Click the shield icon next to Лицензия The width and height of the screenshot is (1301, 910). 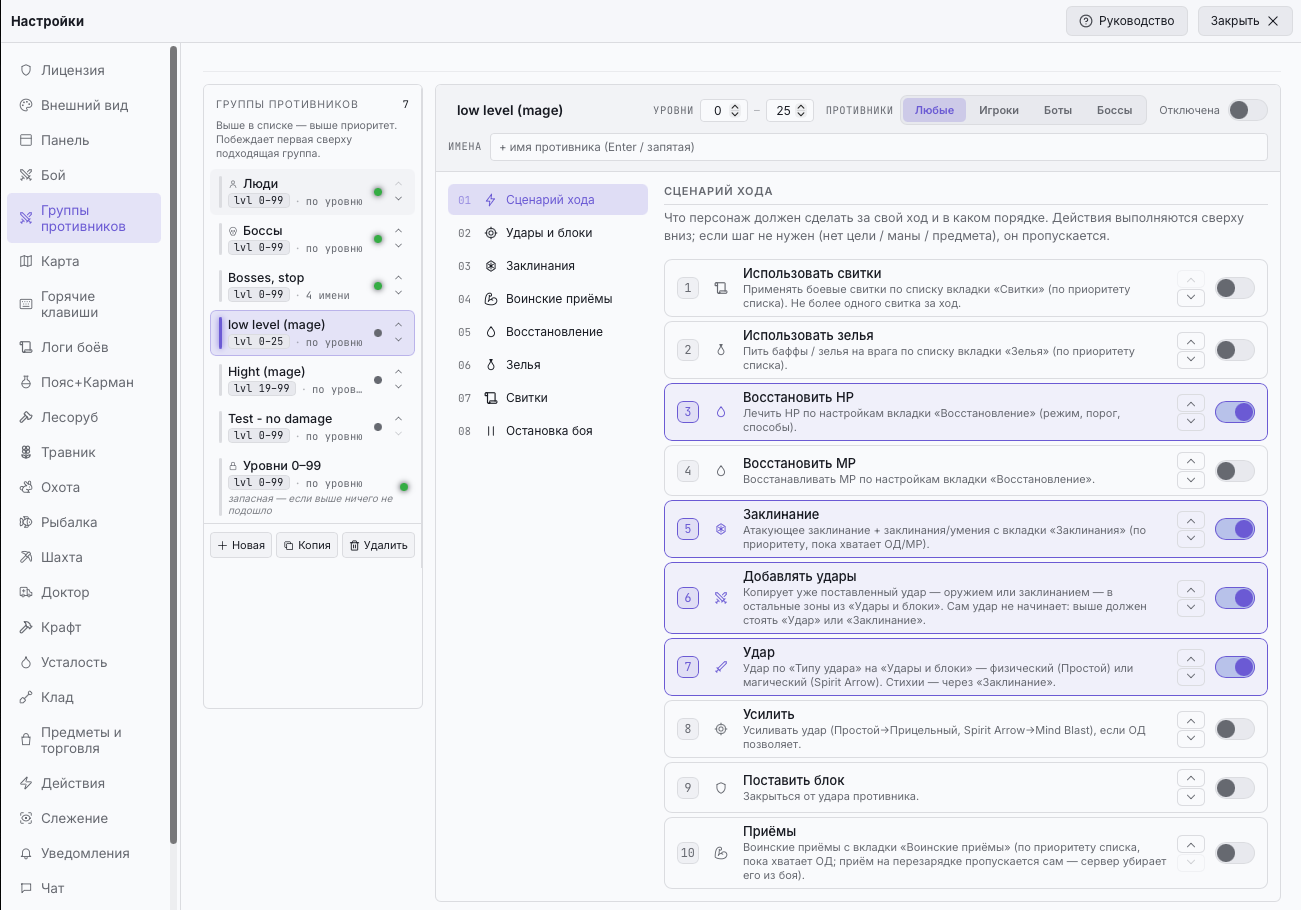[x=26, y=70]
